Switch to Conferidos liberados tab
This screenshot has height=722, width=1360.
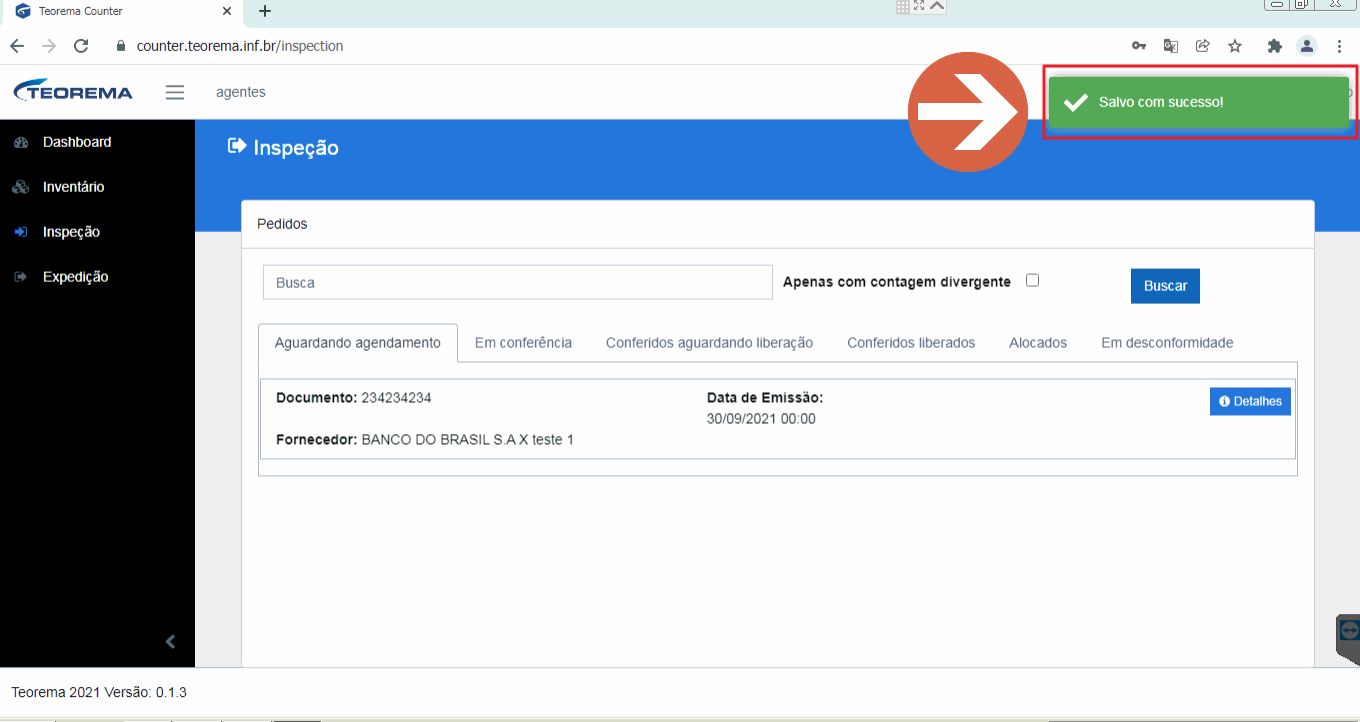(911, 343)
